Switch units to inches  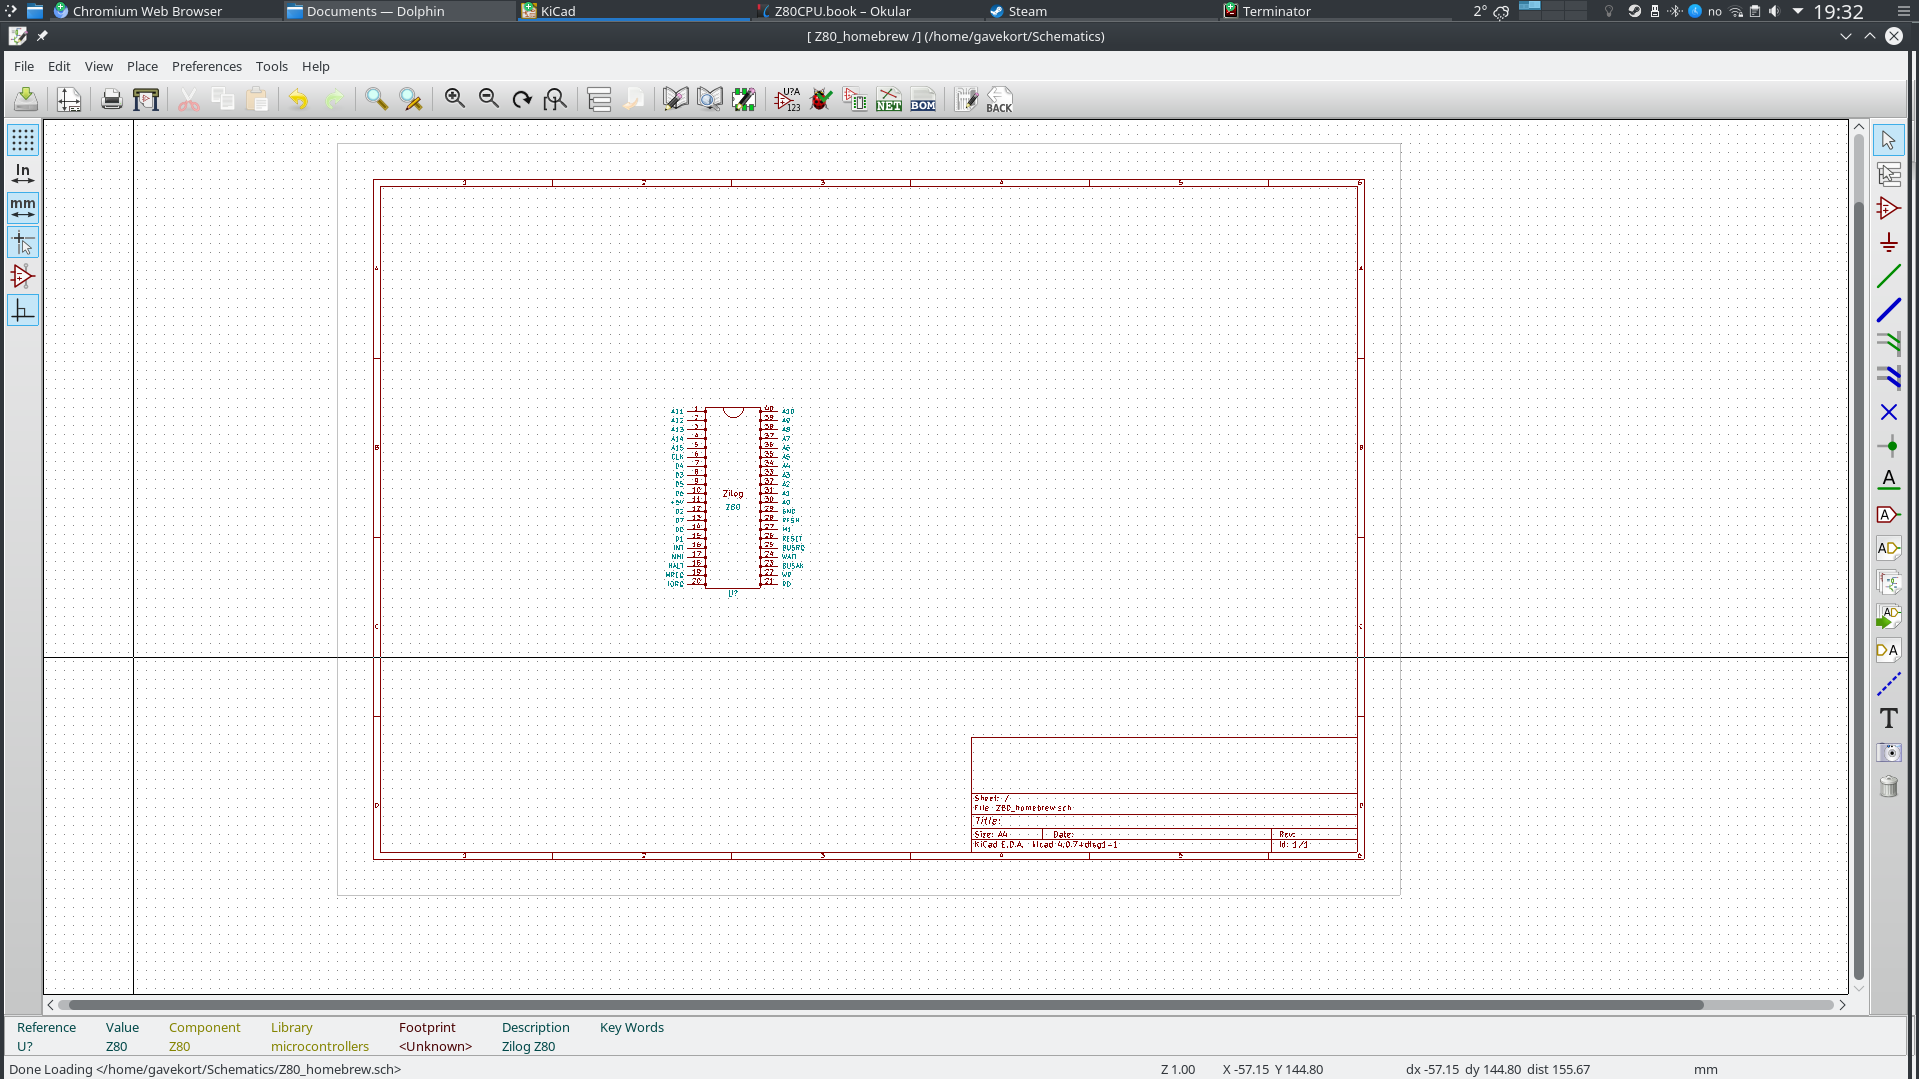click(x=22, y=174)
